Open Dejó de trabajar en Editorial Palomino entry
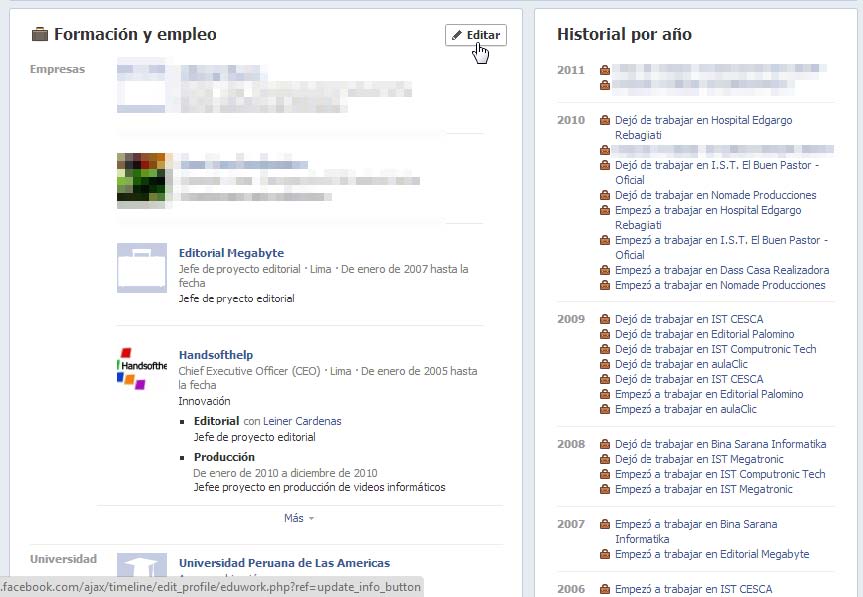The image size is (863, 597). coord(704,334)
